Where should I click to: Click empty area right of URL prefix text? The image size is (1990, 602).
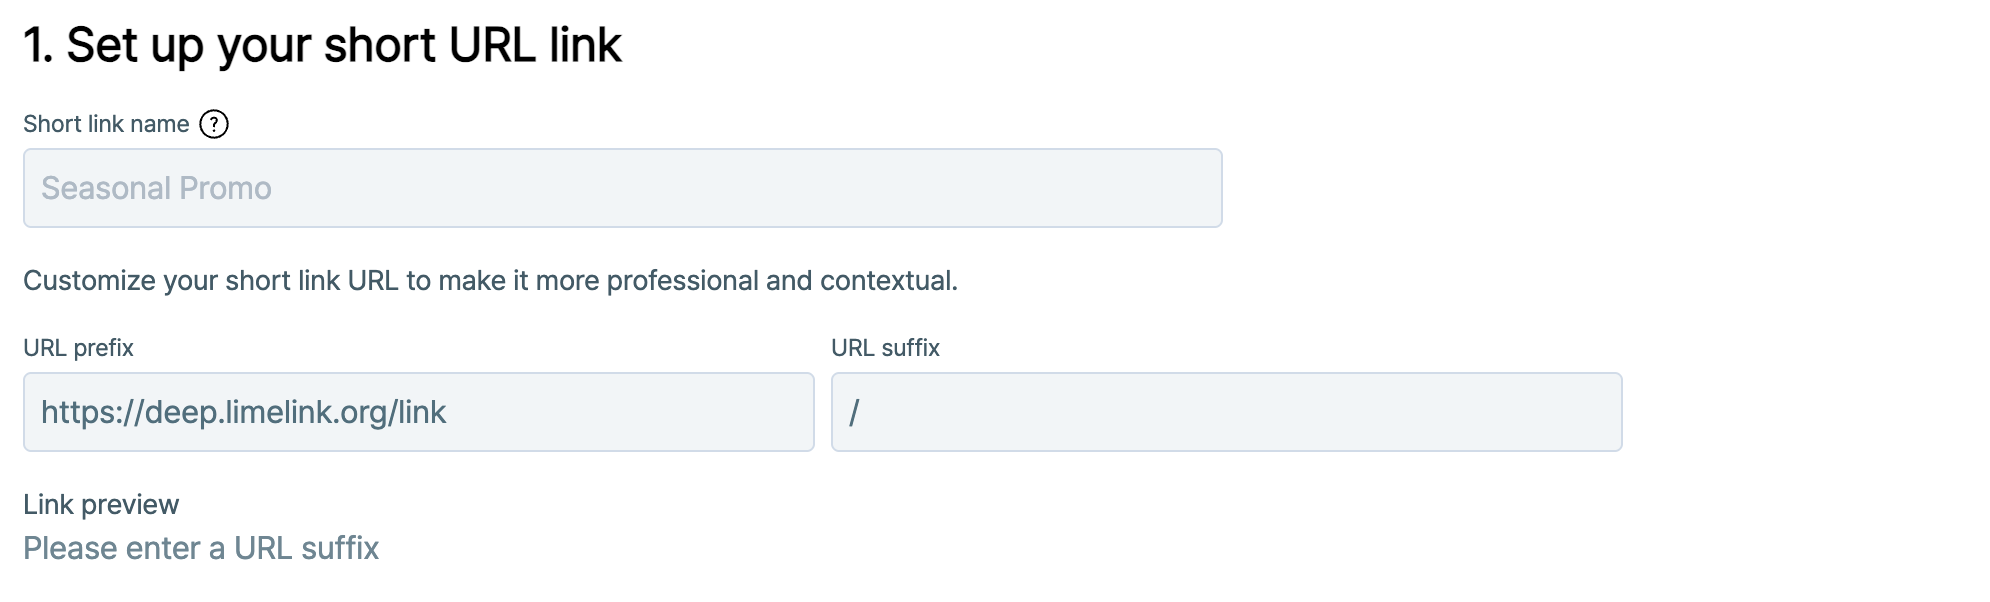pyautogui.click(x=650, y=412)
